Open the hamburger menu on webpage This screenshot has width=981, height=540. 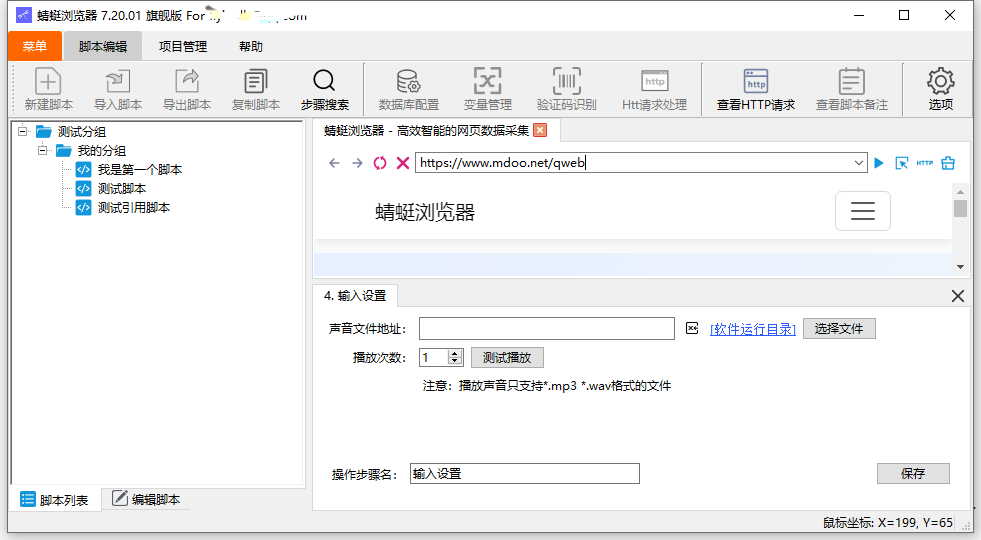863,211
